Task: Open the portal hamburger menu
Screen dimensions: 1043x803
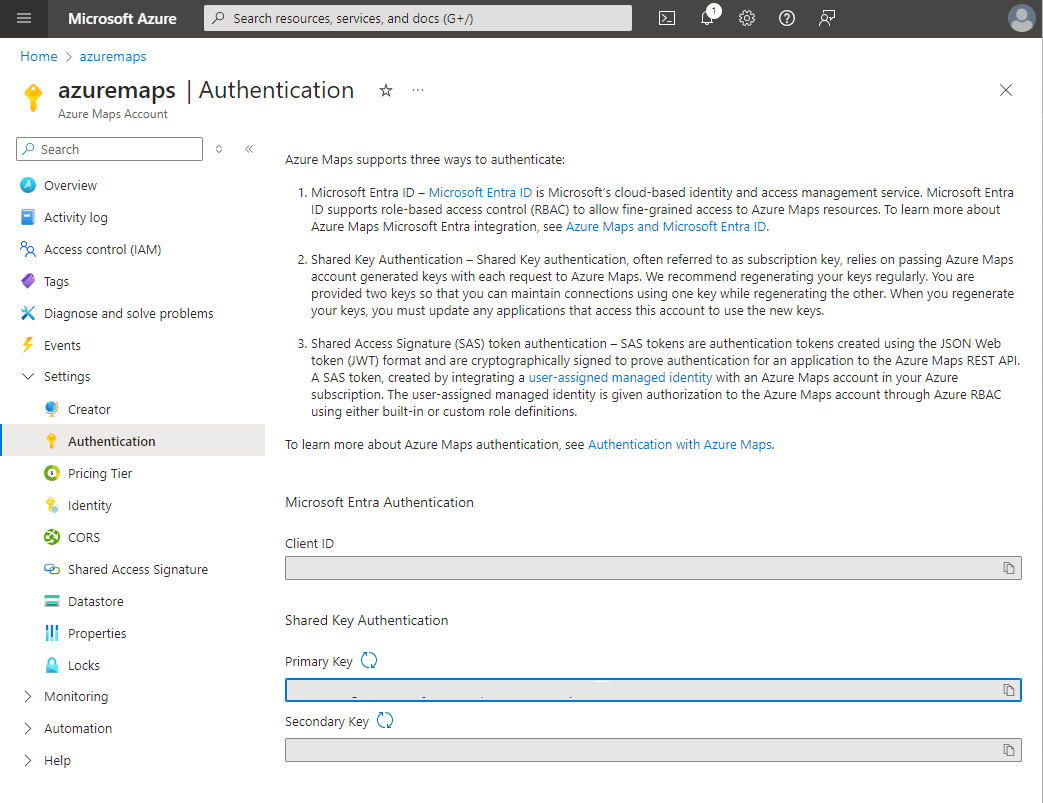Action: click(x=24, y=18)
